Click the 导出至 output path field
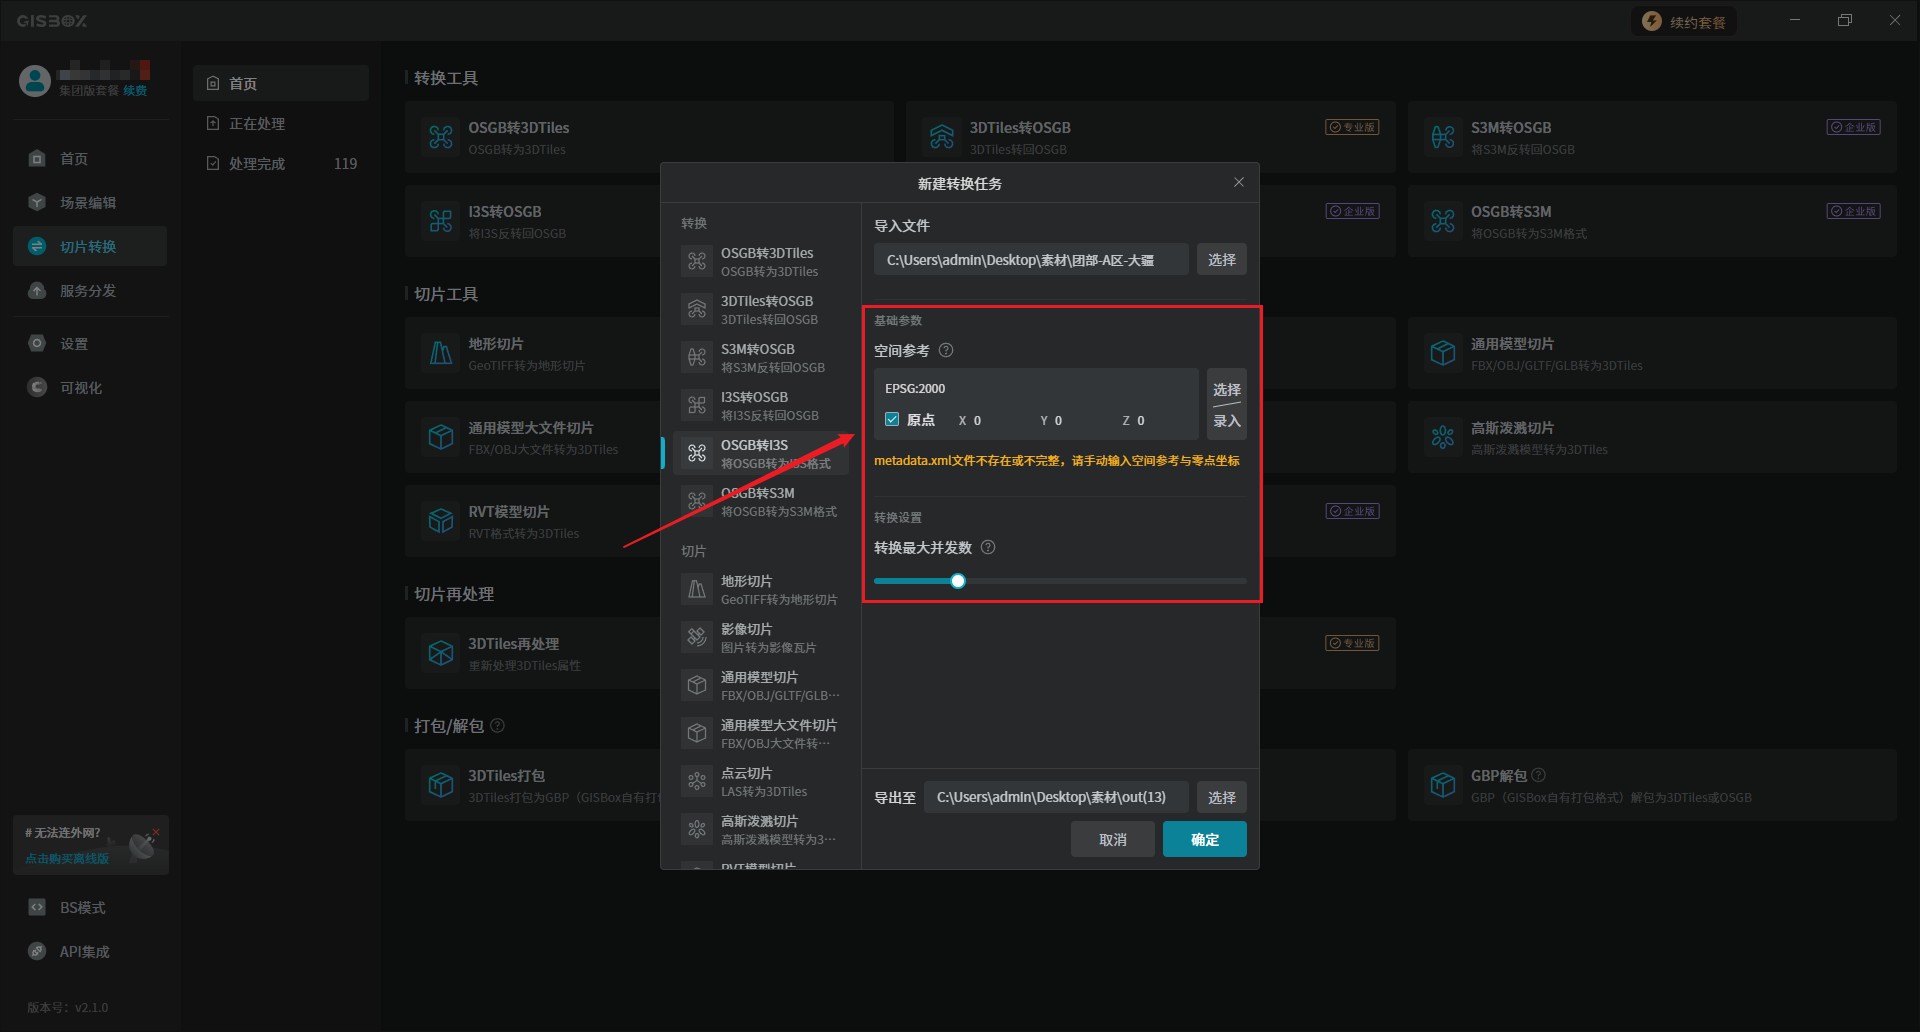This screenshot has height=1032, width=1920. [x=1055, y=798]
